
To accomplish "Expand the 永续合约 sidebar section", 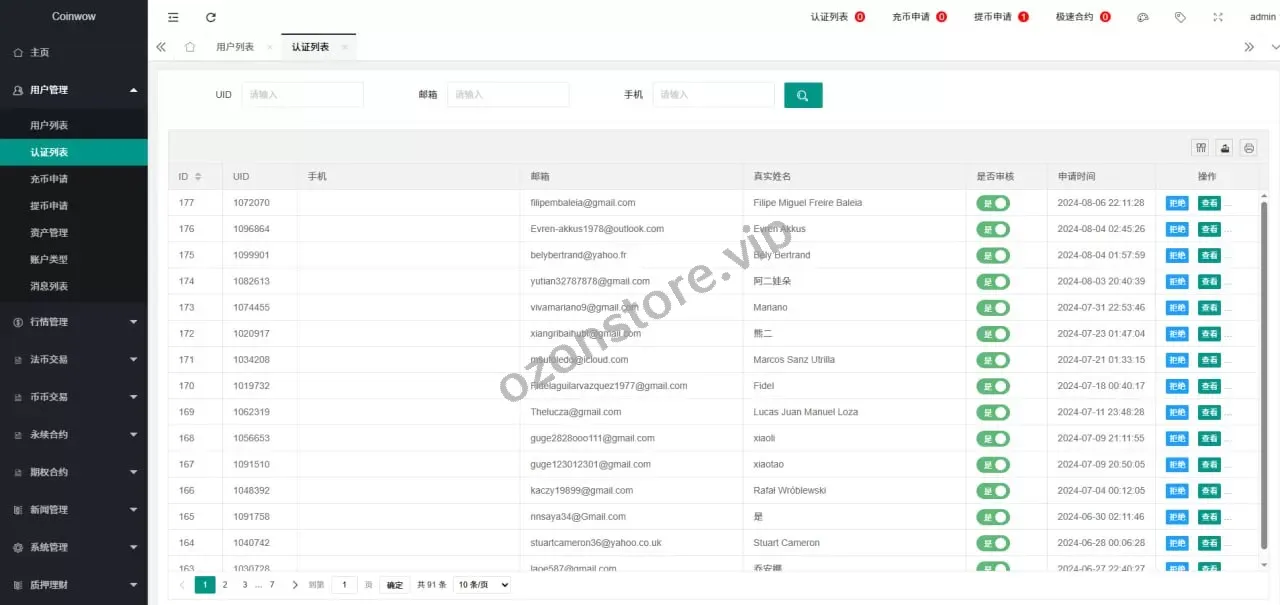I will (74, 435).
